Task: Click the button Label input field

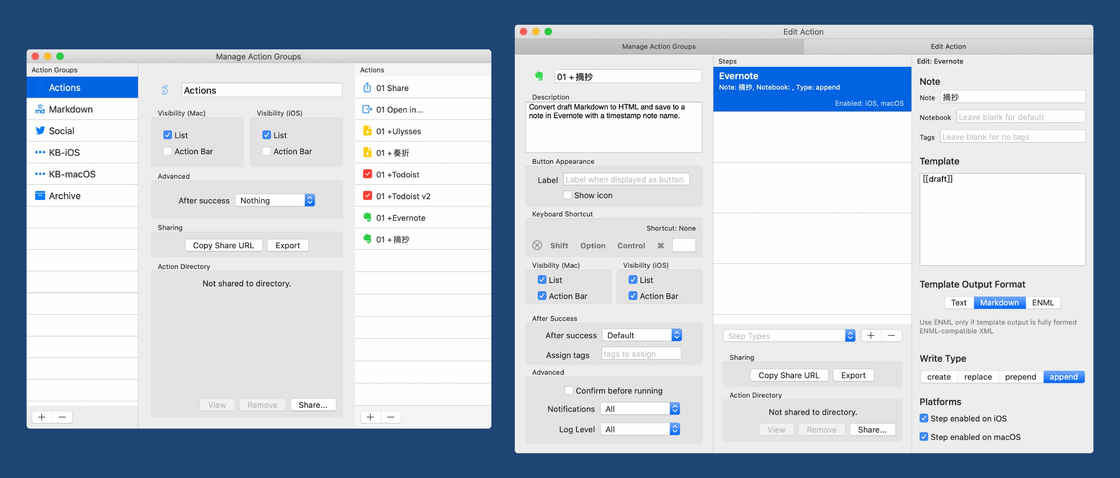Action: (626, 179)
